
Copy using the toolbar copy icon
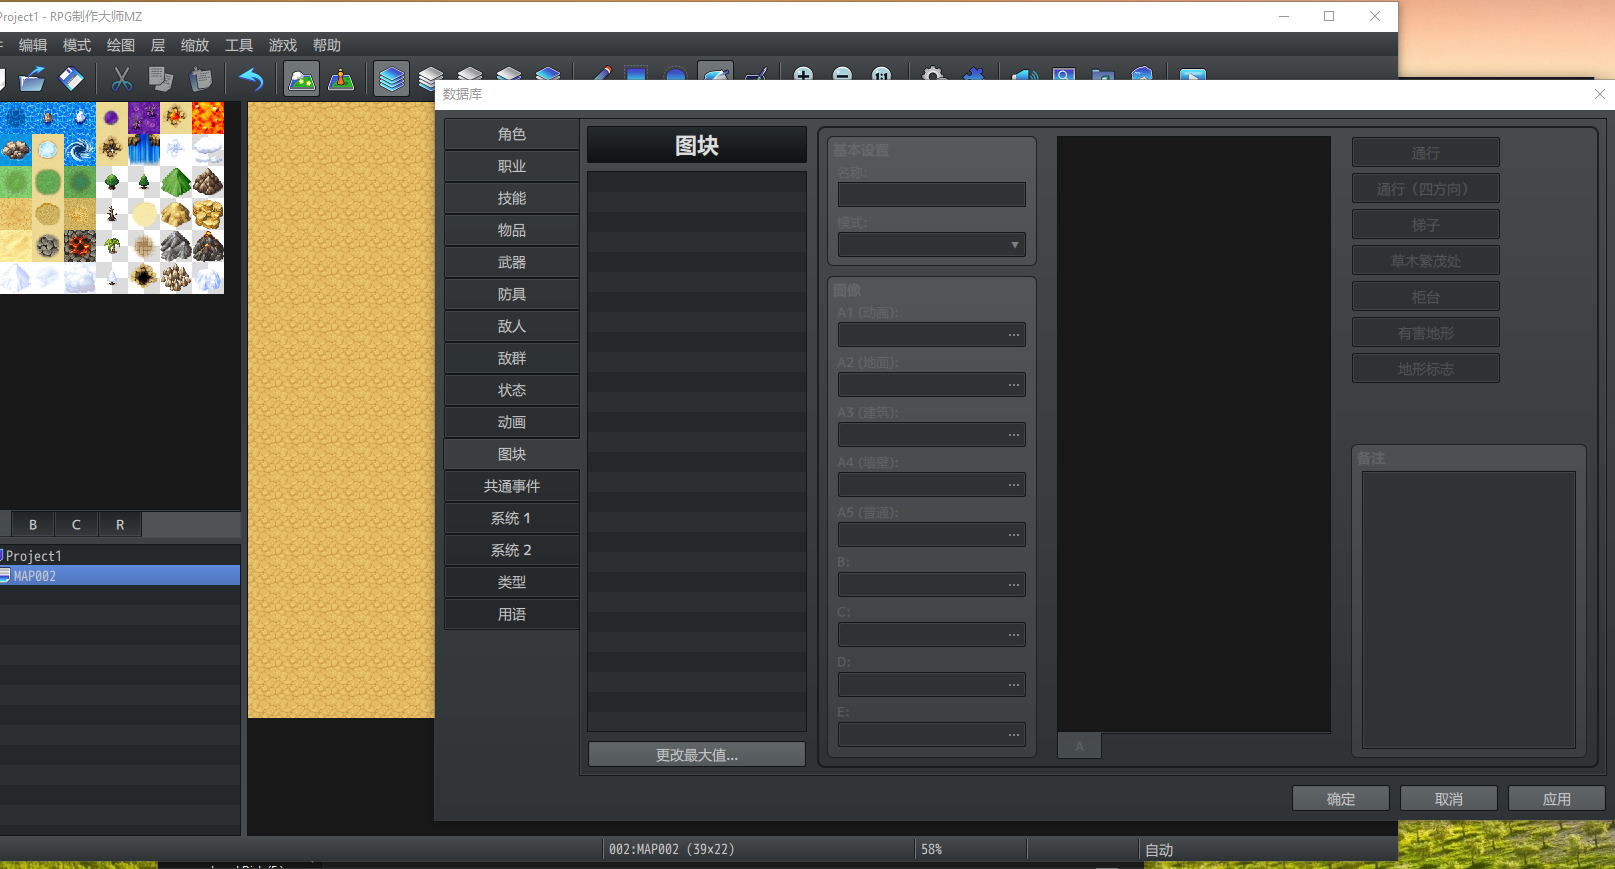pyautogui.click(x=161, y=79)
